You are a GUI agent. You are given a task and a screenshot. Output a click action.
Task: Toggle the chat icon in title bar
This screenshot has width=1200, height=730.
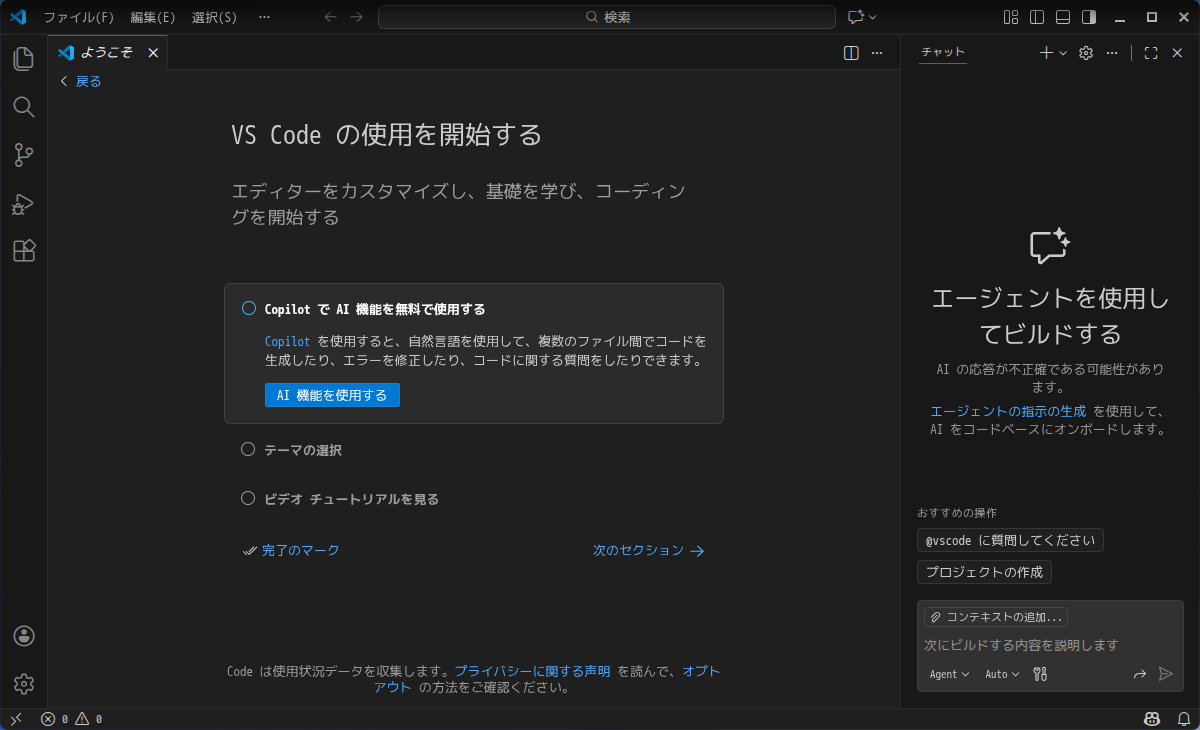(855, 17)
